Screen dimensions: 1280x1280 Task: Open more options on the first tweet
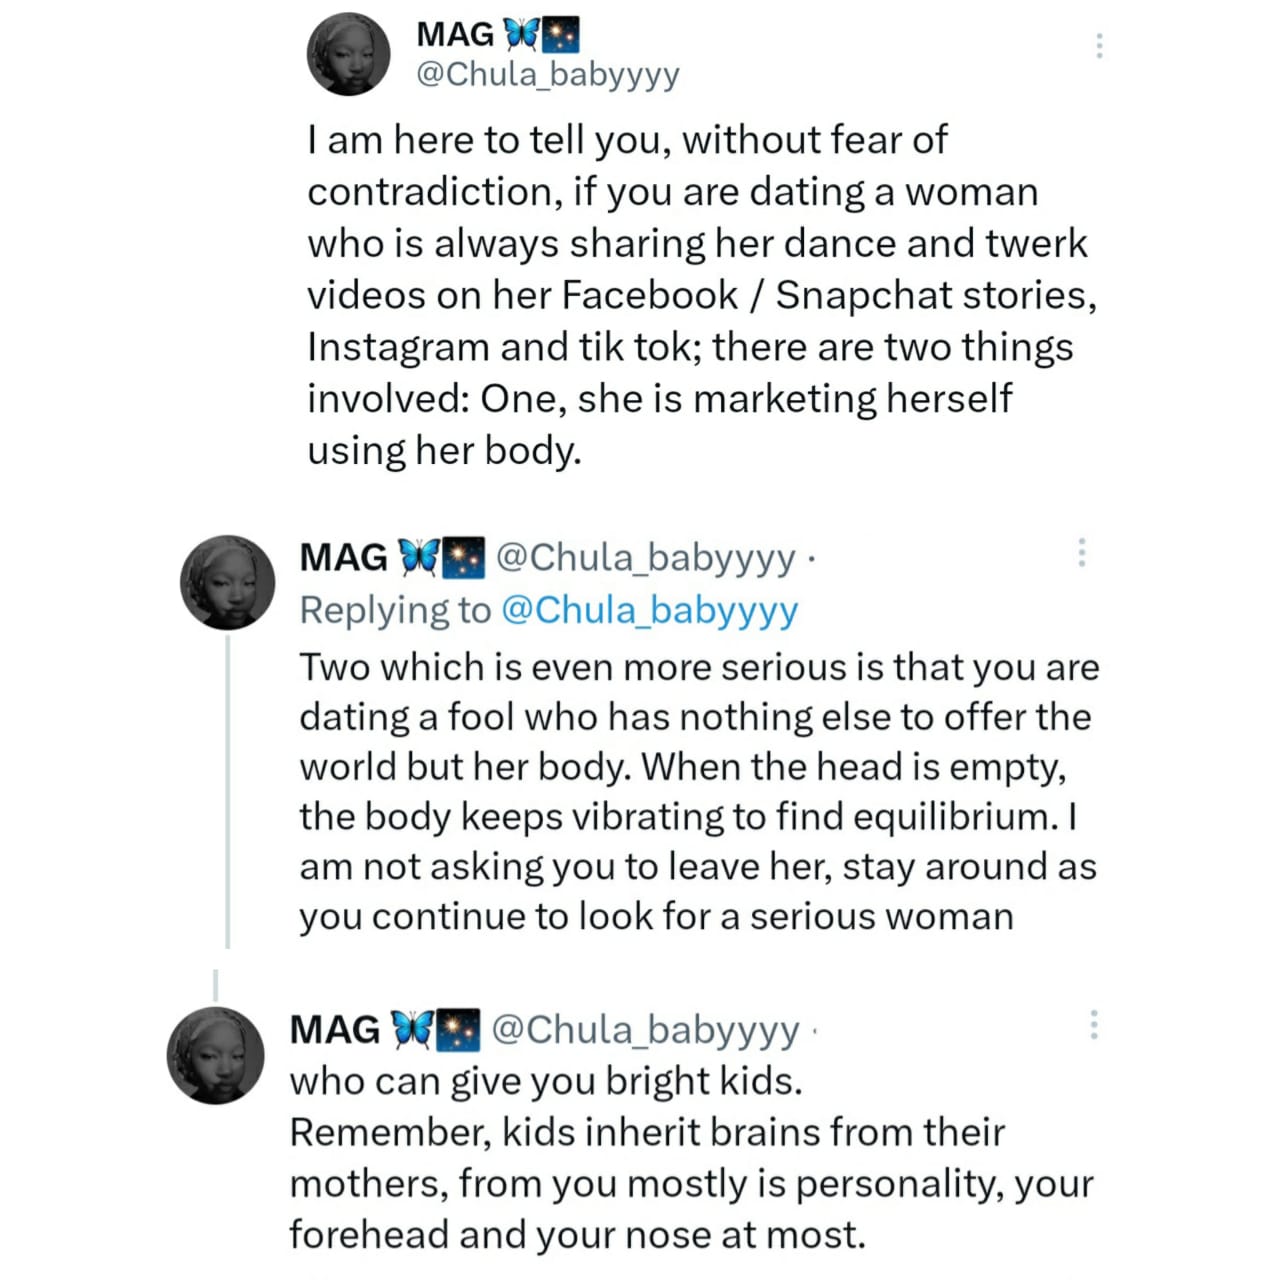tap(1099, 46)
